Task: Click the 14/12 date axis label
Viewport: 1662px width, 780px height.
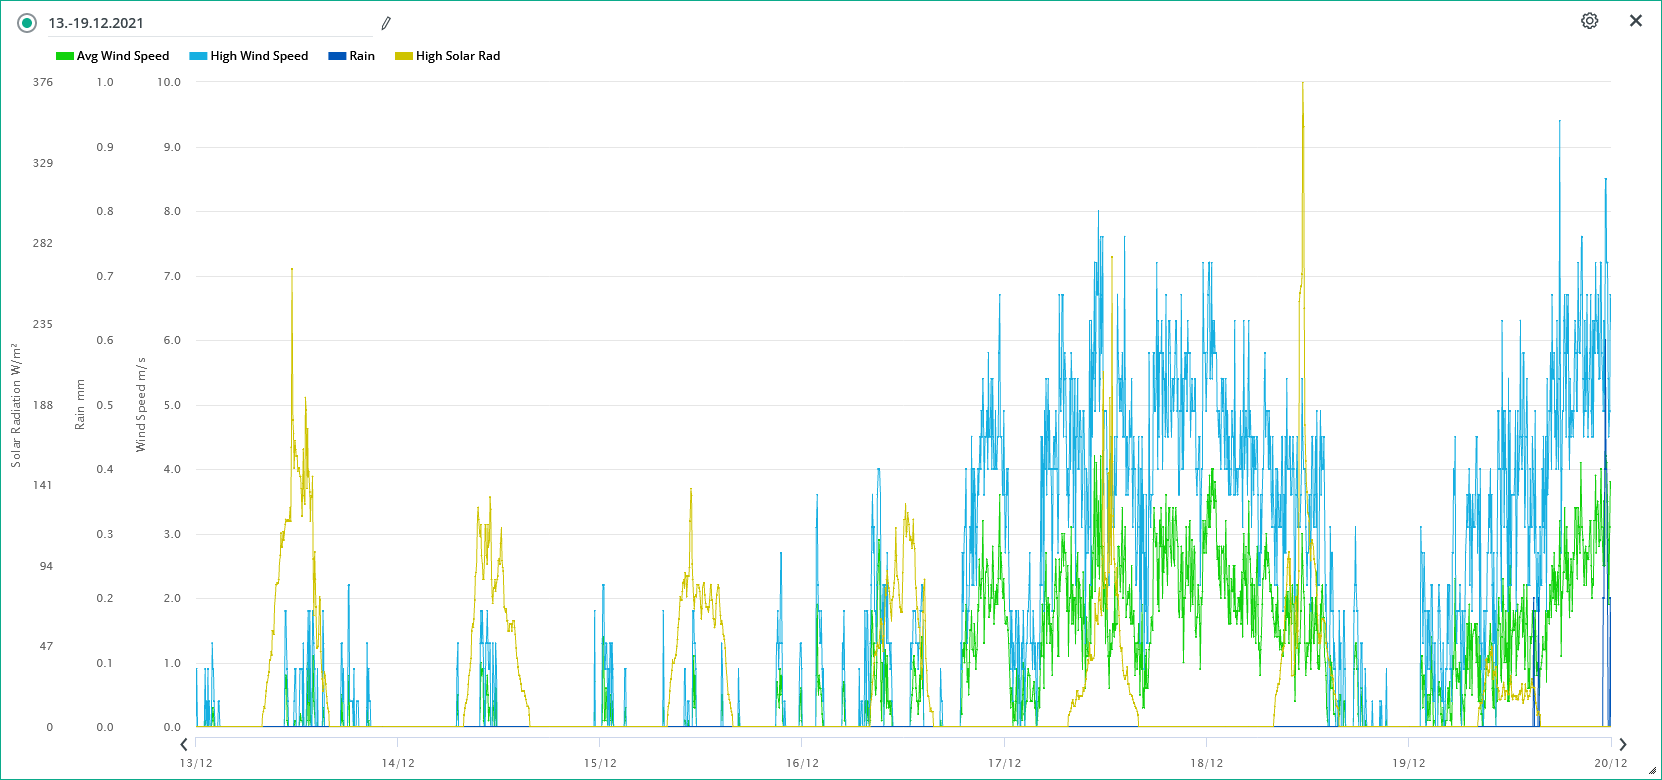Action: coord(398,763)
